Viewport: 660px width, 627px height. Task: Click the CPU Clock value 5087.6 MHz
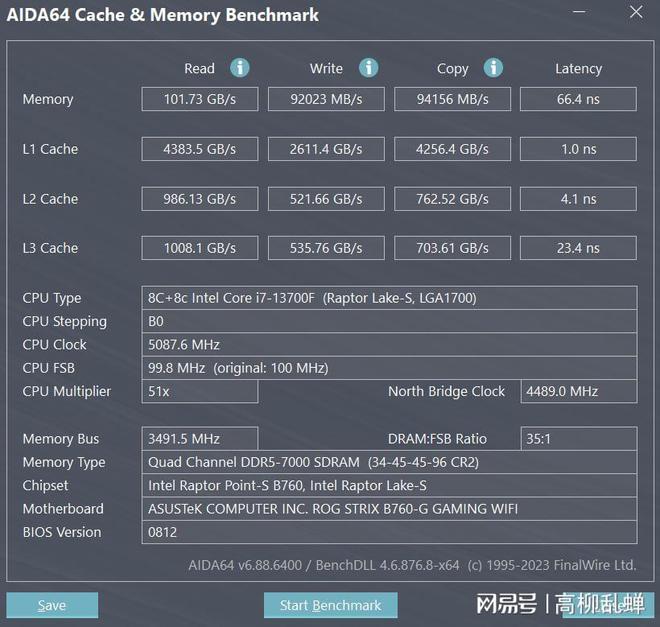click(389, 345)
